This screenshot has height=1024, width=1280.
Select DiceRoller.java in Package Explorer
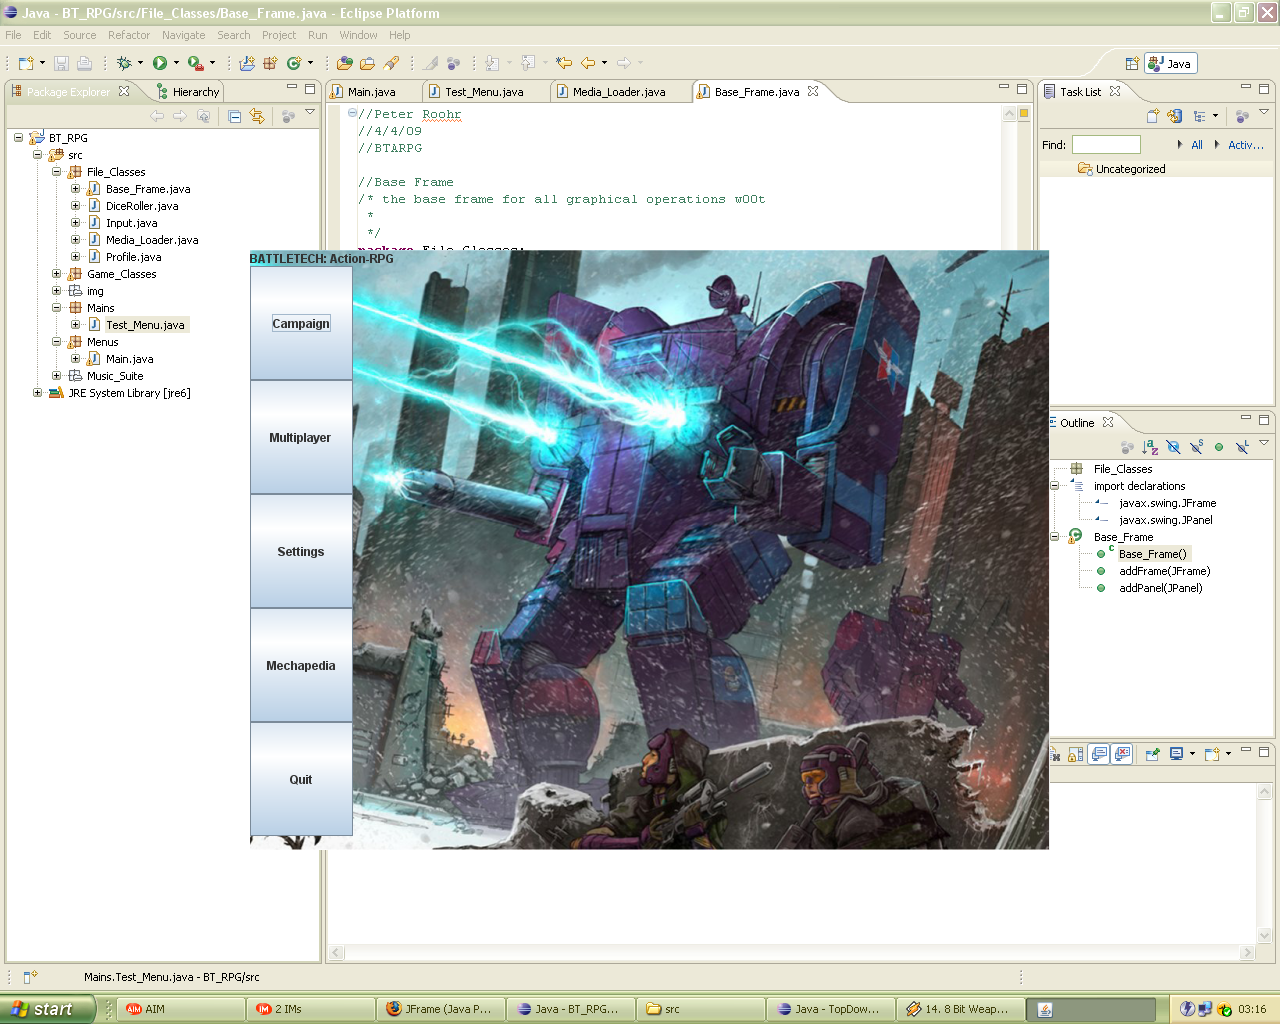[142, 206]
